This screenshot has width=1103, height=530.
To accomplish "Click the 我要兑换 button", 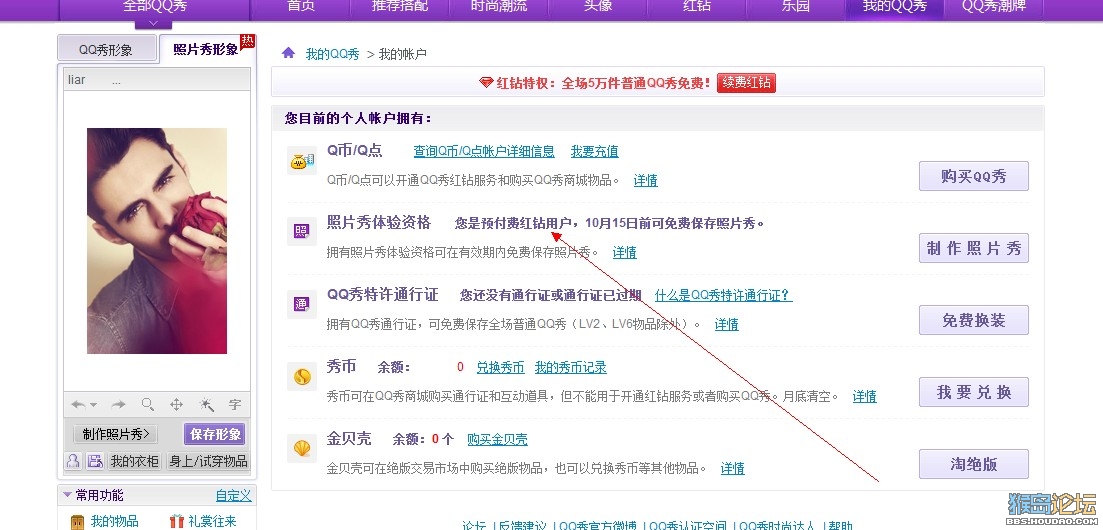I will [974, 392].
